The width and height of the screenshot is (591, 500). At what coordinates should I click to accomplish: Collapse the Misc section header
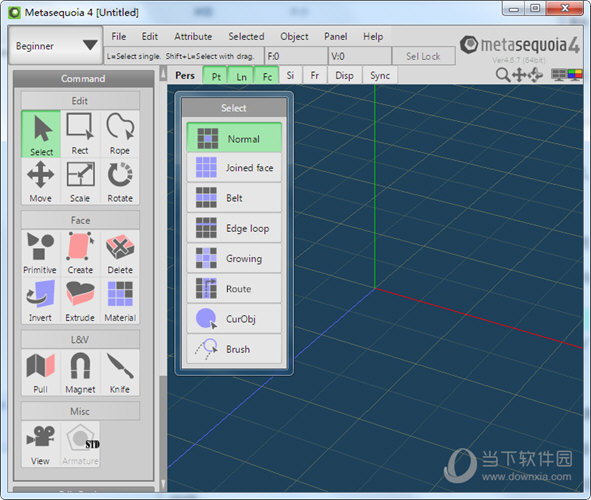pos(80,411)
